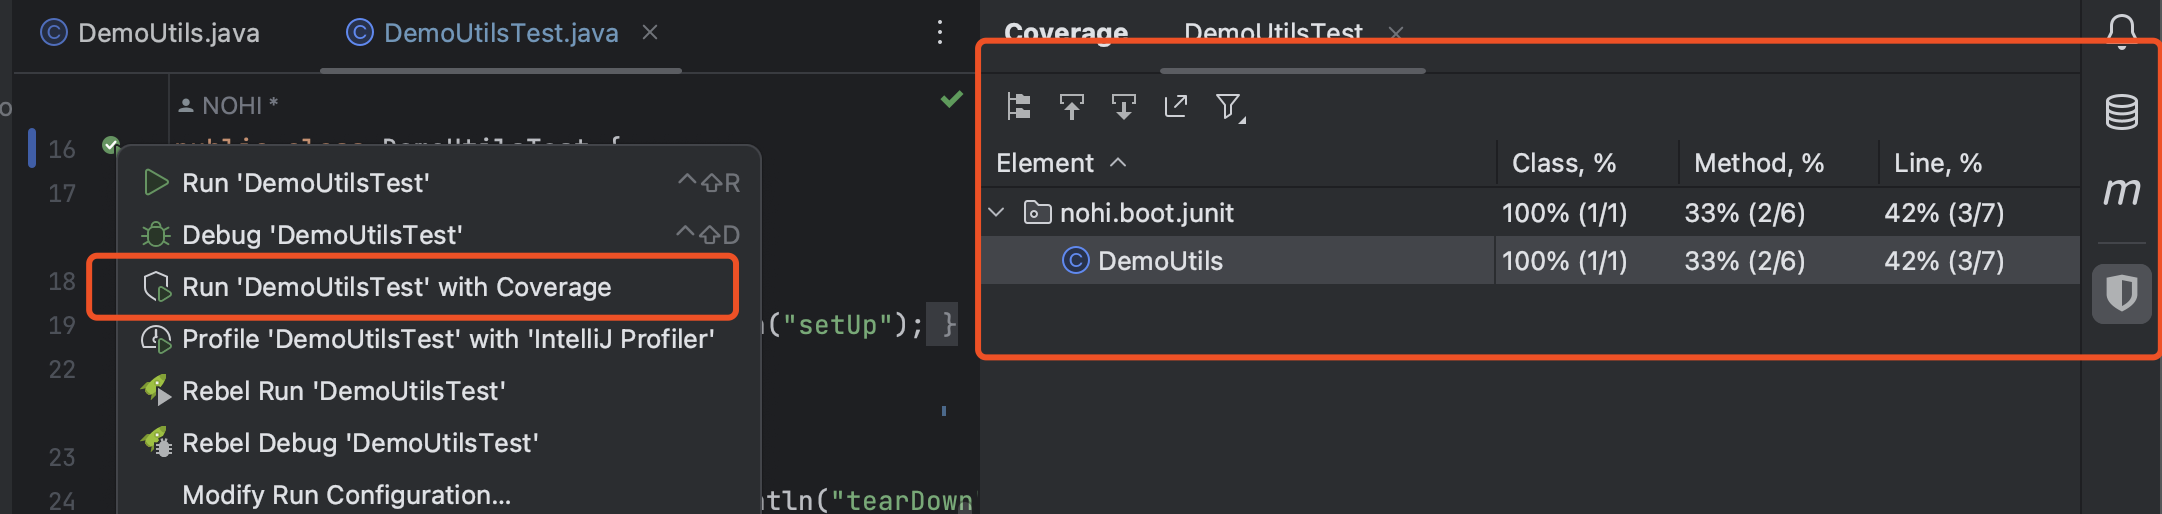Click Expand All icon in Coverage toolbar
The image size is (2162, 514).
click(x=1071, y=106)
